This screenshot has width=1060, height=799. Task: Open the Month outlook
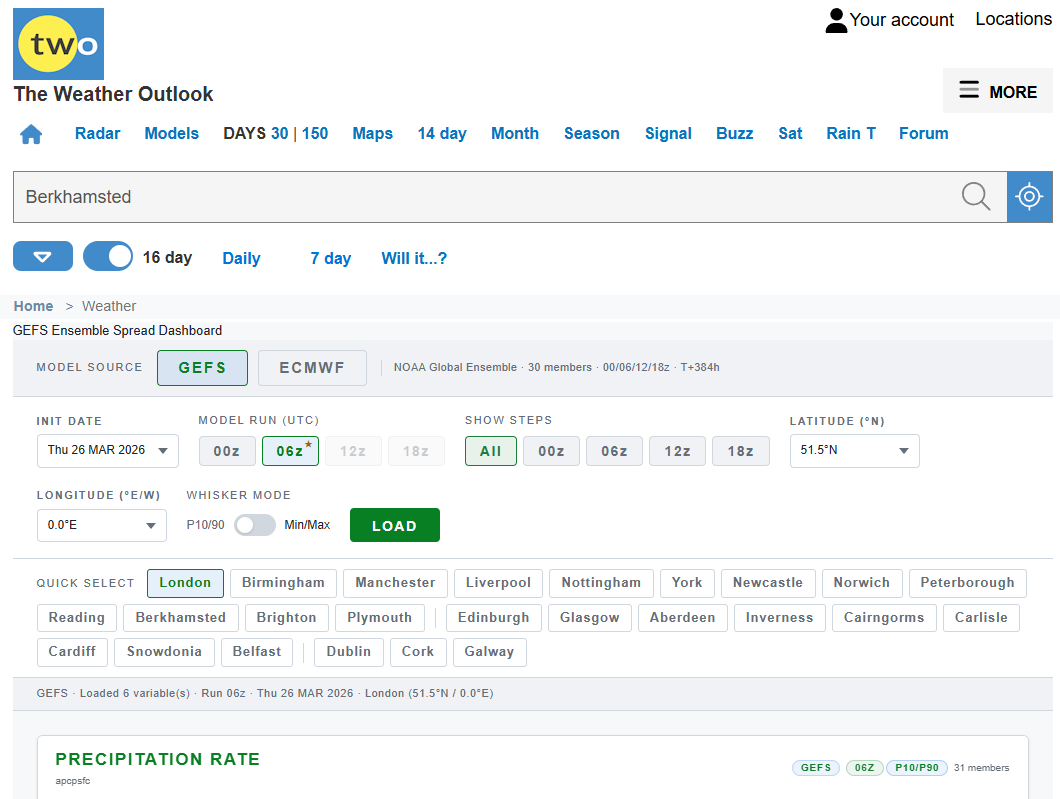(x=515, y=133)
